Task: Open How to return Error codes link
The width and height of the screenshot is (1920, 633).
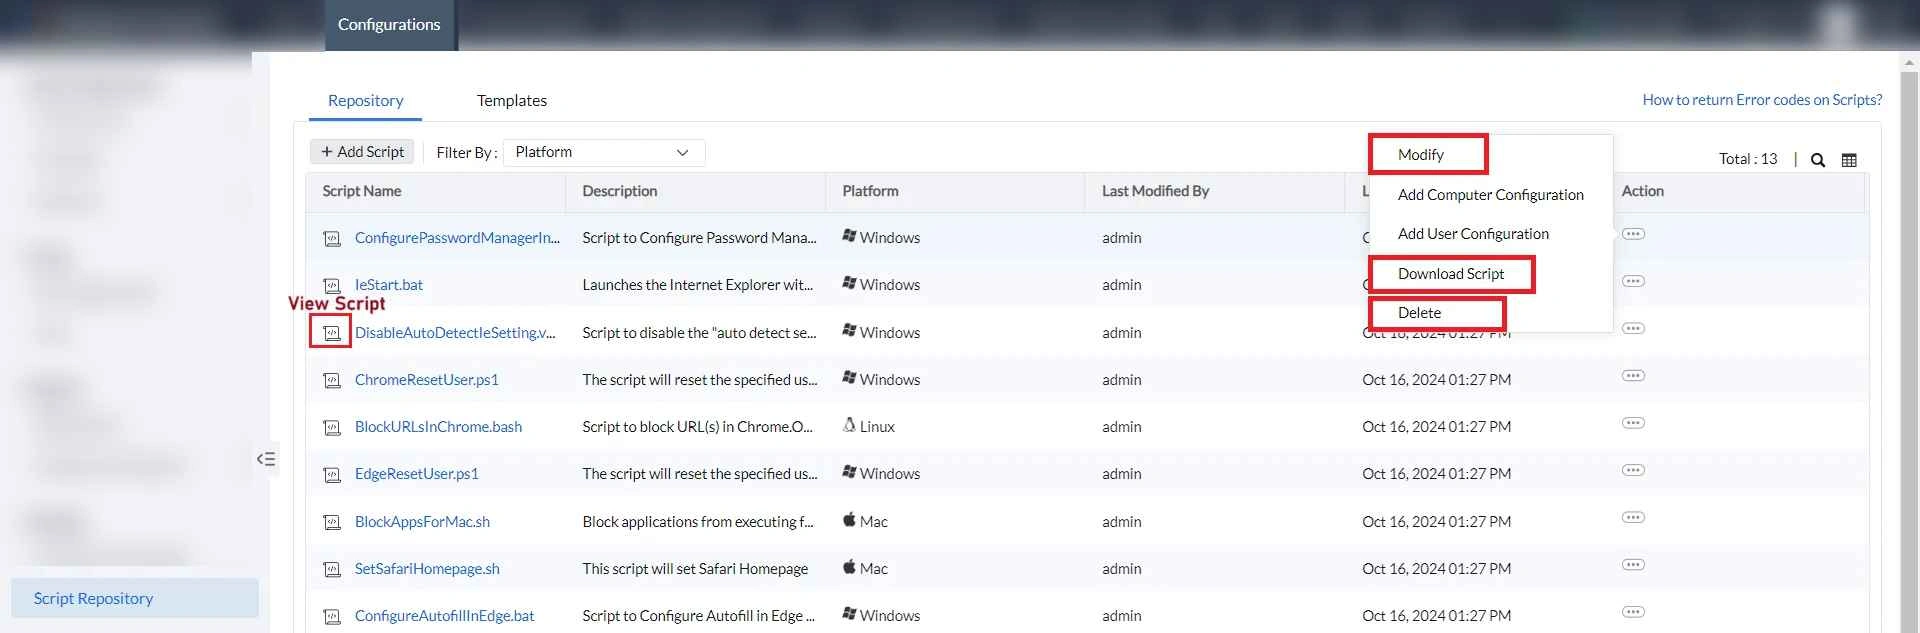Action: point(1762,100)
